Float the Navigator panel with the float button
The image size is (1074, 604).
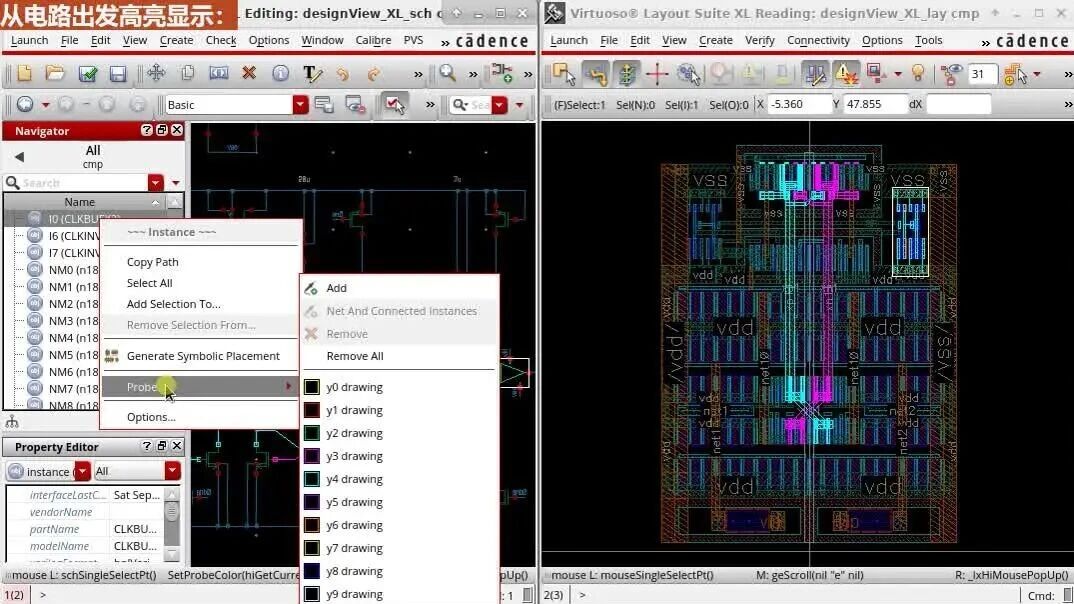pyautogui.click(x=162, y=130)
